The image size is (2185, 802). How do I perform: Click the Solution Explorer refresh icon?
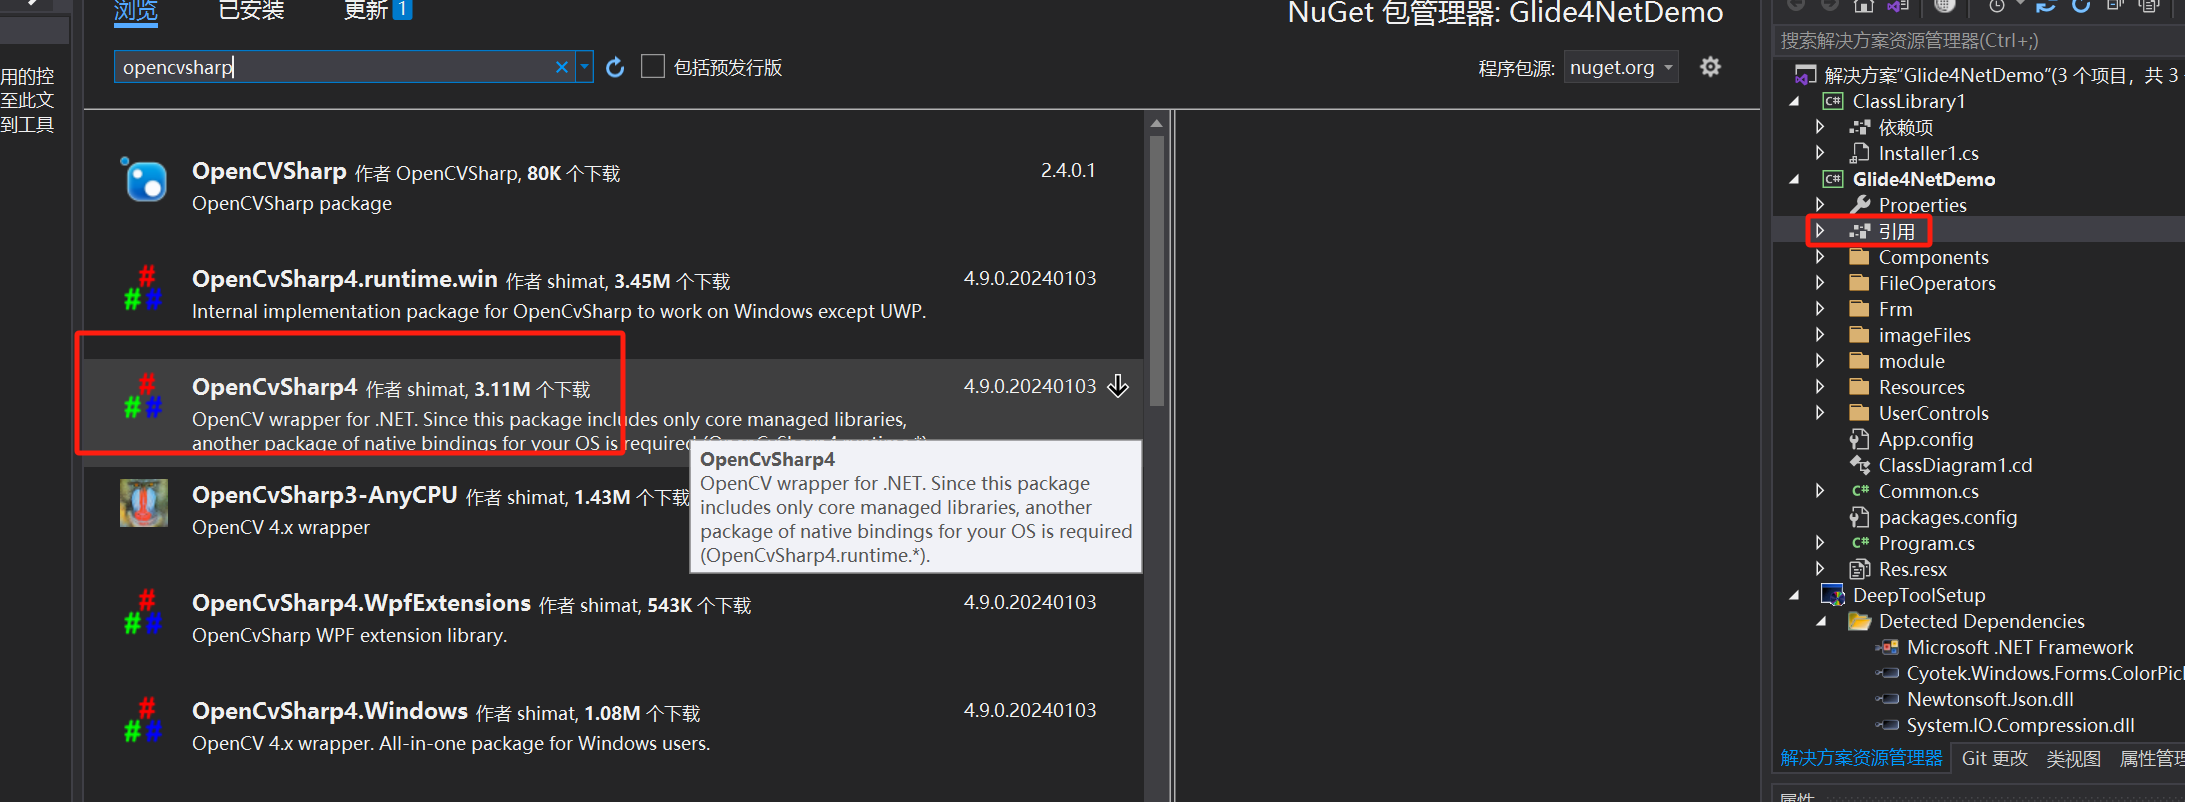[x=2081, y=6]
